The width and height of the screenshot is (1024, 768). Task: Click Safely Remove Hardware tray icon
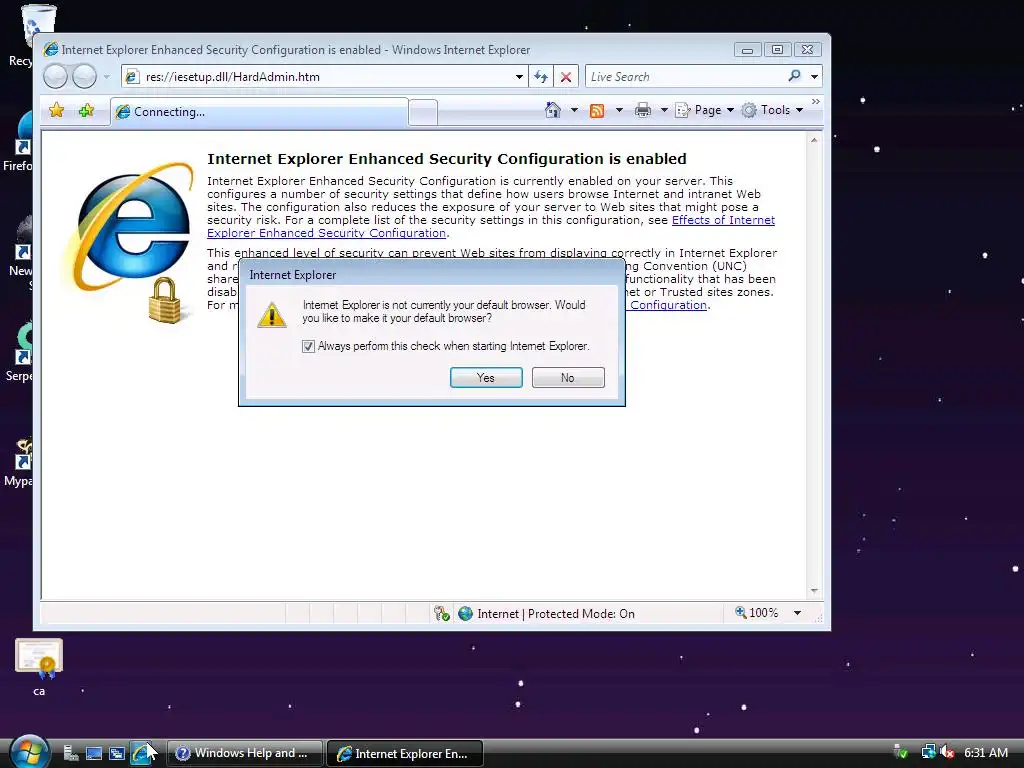[901, 752]
